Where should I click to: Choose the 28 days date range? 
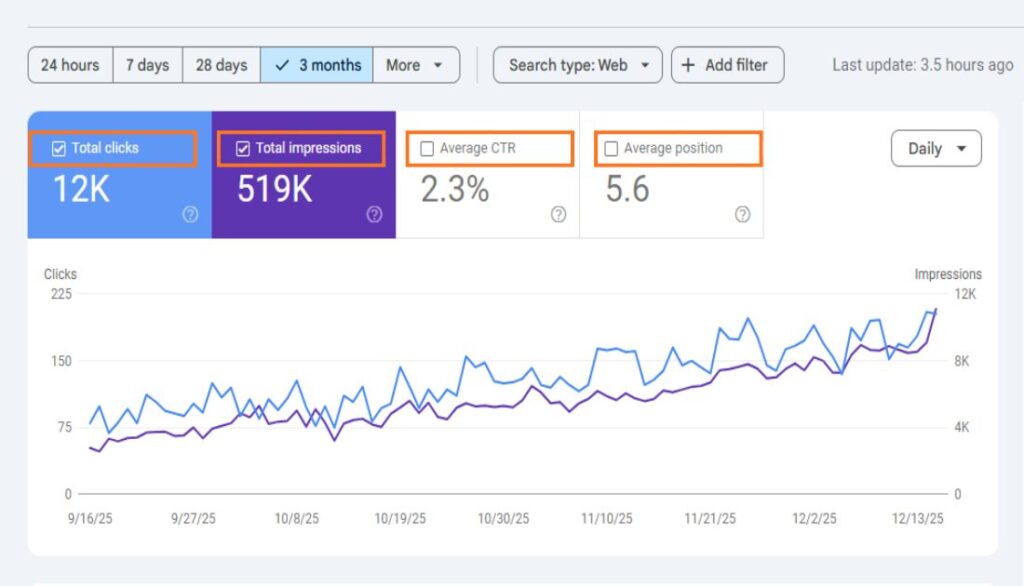(x=221, y=65)
